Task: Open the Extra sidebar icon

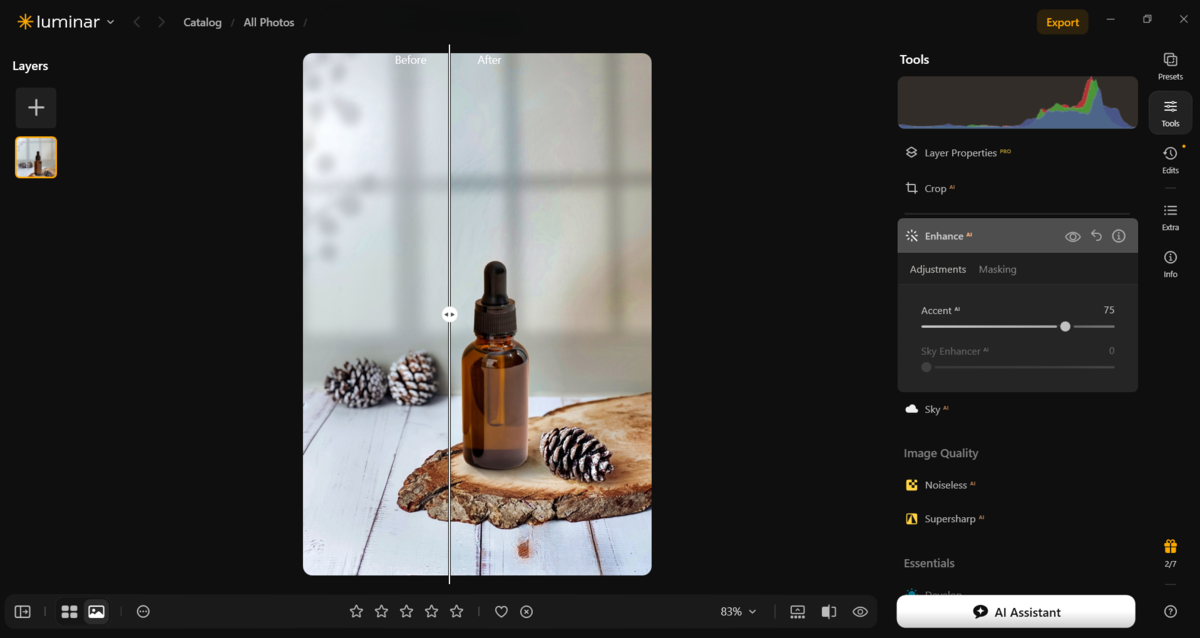Action: point(1170,216)
